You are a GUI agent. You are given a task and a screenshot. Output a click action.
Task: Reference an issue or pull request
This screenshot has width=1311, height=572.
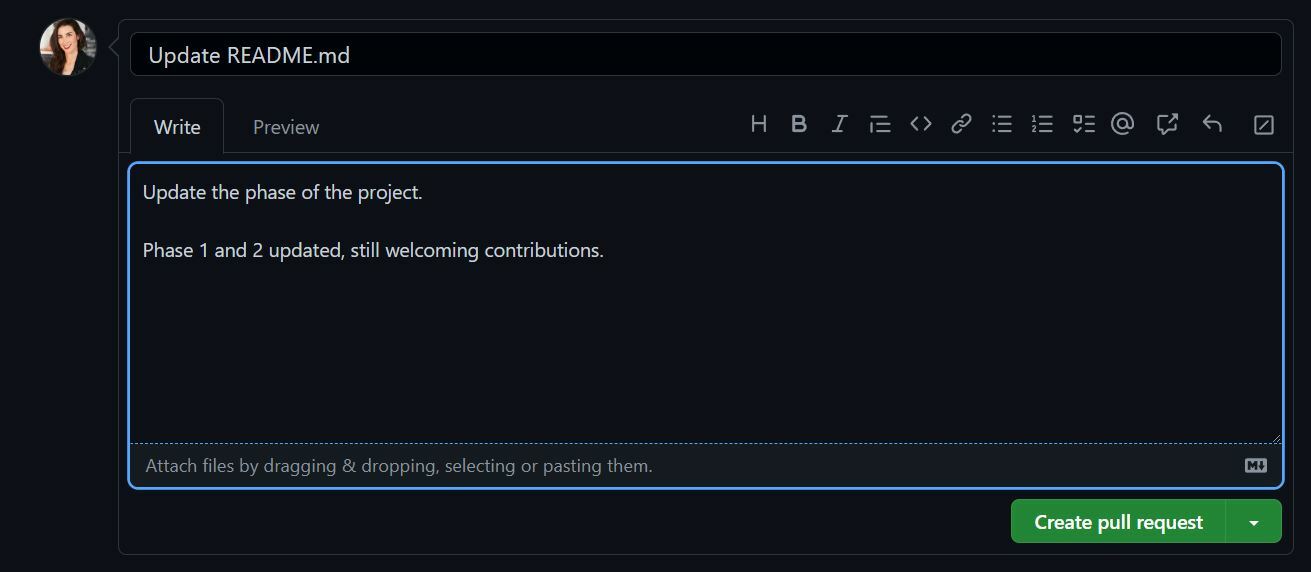[1167, 124]
